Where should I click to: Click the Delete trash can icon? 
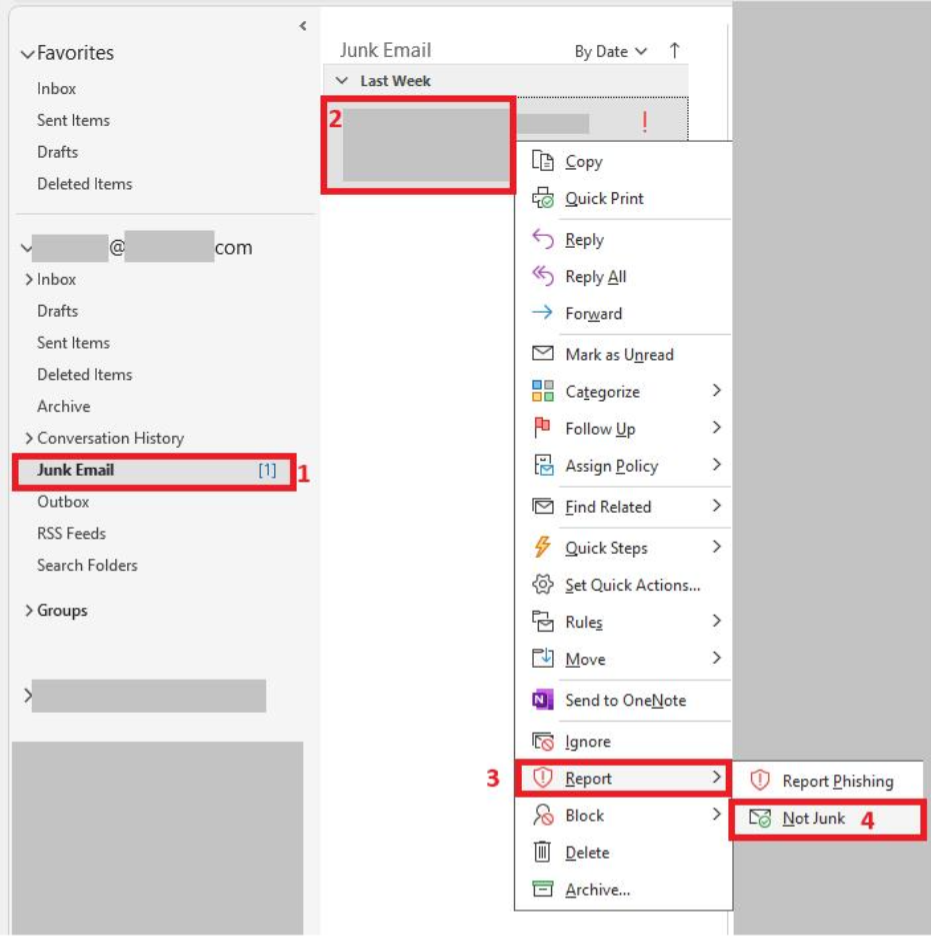tap(542, 852)
